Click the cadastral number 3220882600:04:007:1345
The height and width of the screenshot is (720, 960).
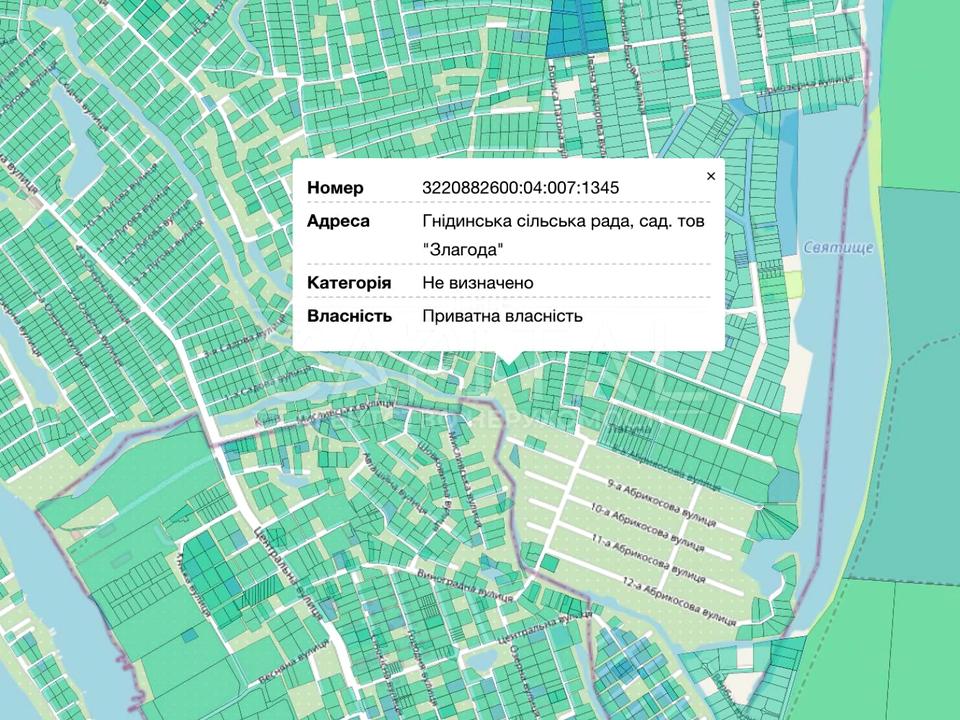click(520, 187)
